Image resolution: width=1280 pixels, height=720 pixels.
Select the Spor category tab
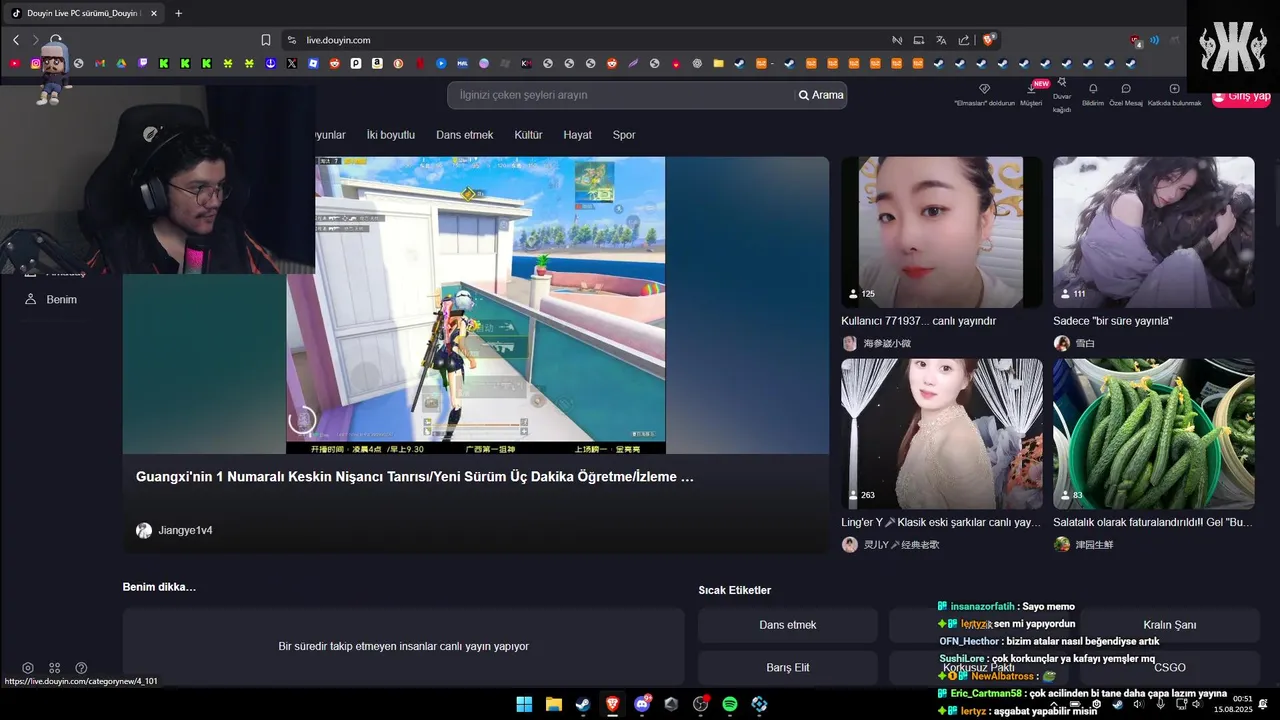pyautogui.click(x=624, y=135)
